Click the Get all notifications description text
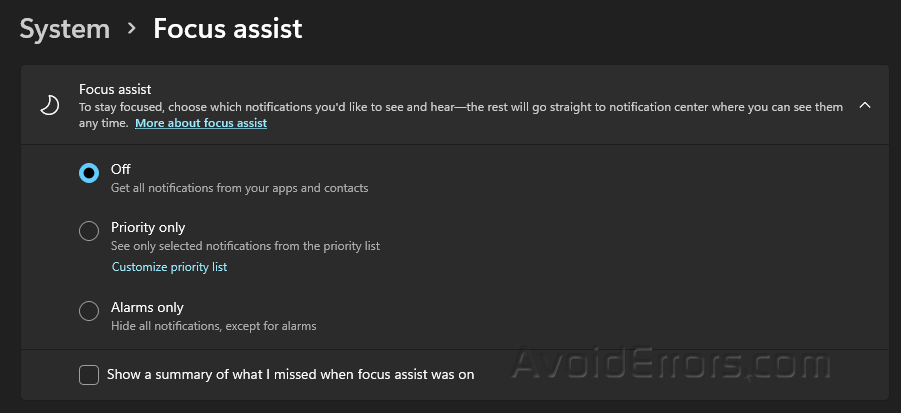The width and height of the screenshot is (901, 413). (x=239, y=188)
